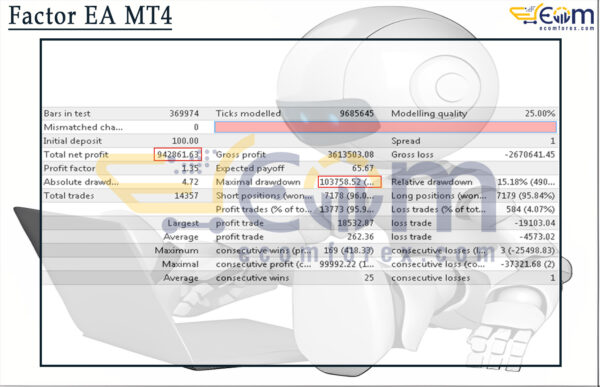Click the Factor EA MT4 heading
This screenshot has width=600, height=387.
[90, 16]
